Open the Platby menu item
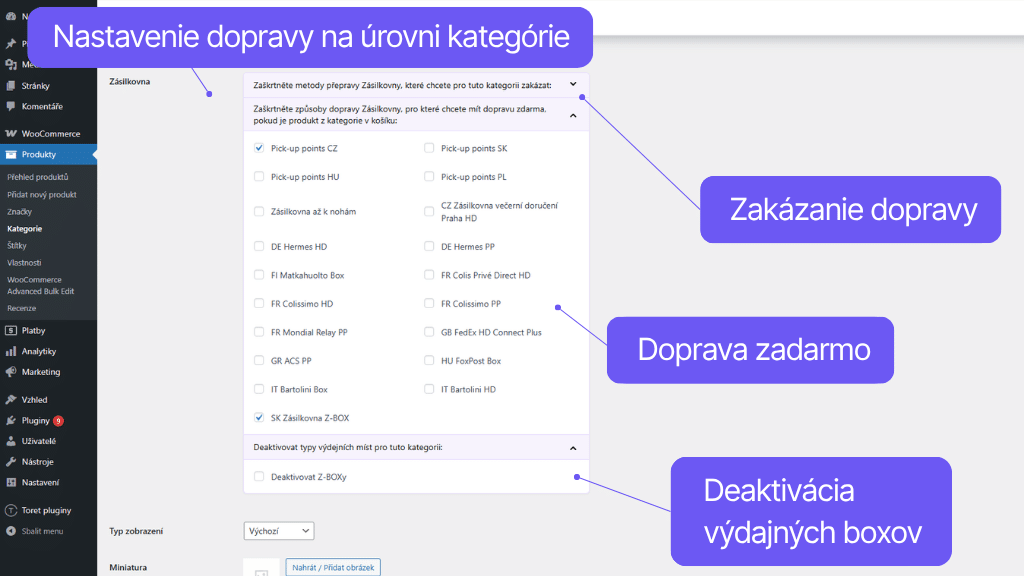Screen dimensions: 1024x576 [33, 330]
